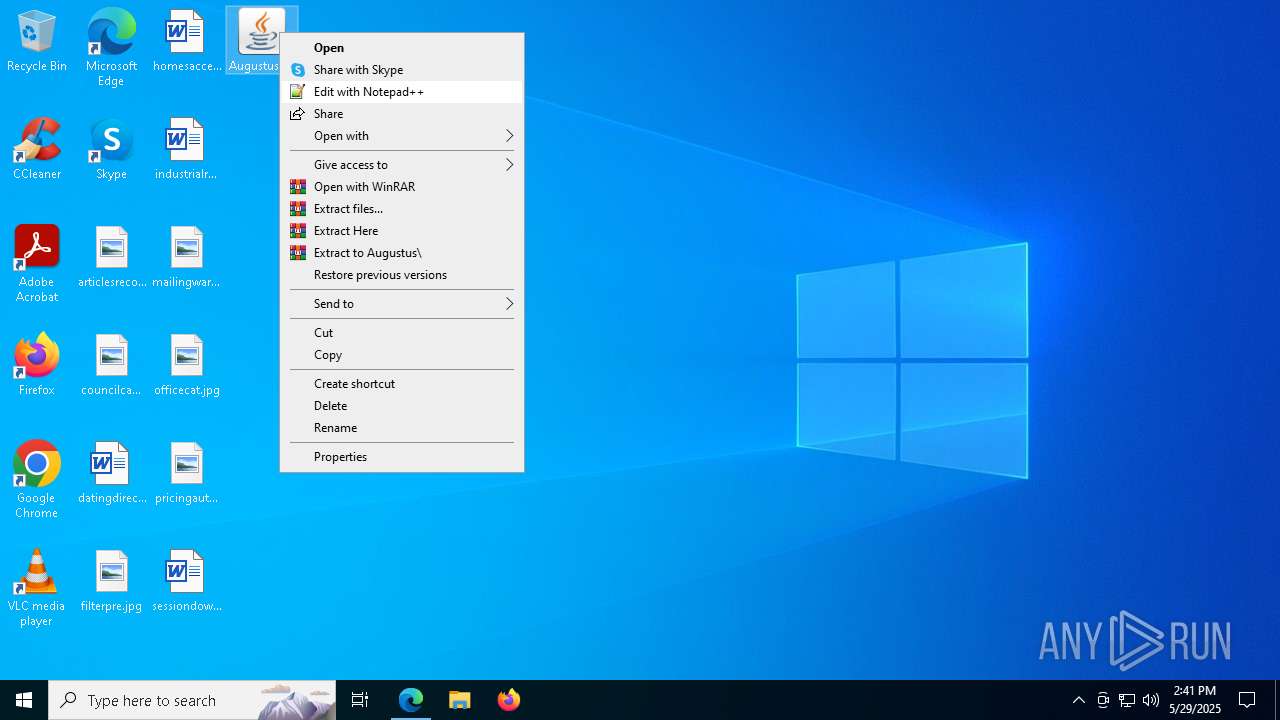Choose Open with WinRAR
Screen dimensions: 1280x720
point(402,187)
